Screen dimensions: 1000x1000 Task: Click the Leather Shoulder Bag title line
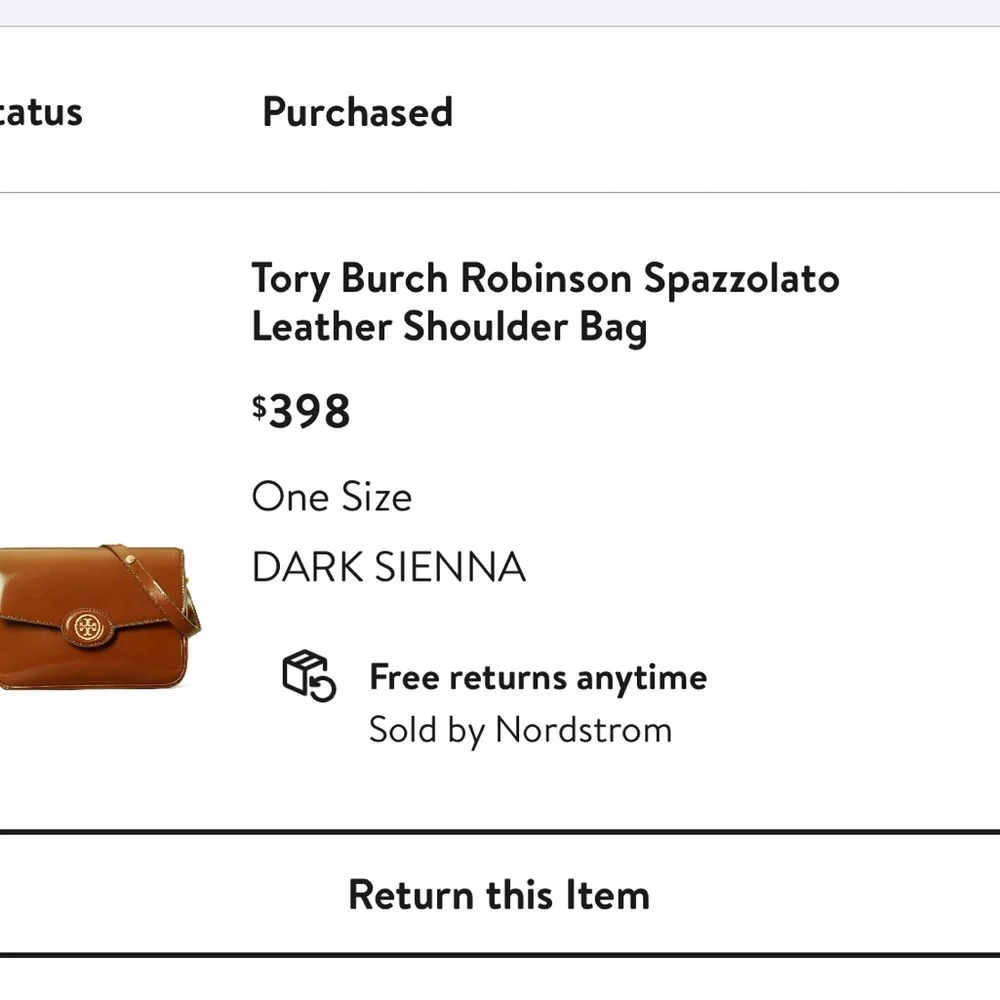click(x=449, y=327)
